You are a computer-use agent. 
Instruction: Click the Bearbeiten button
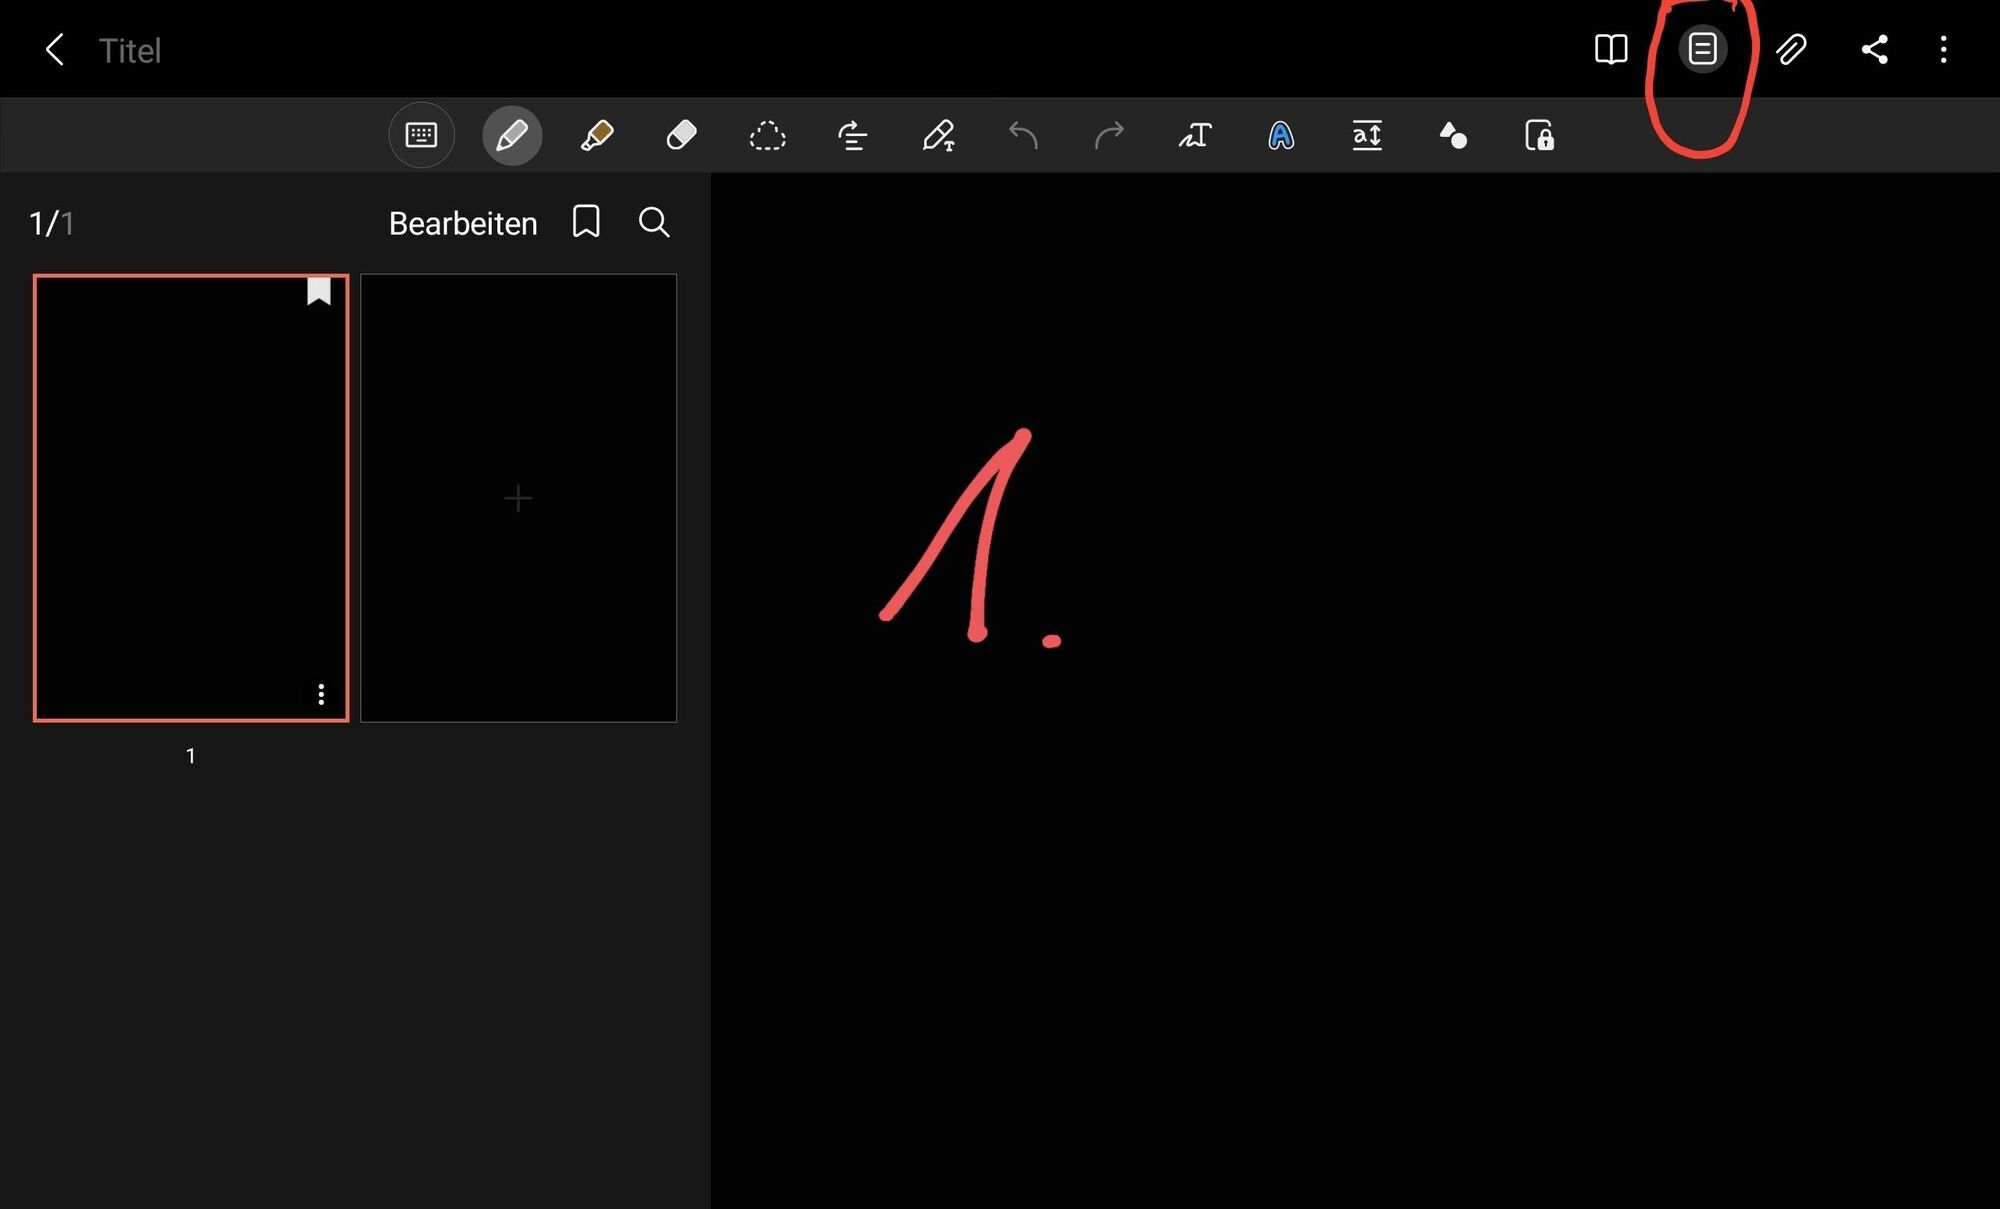point(463,223)
